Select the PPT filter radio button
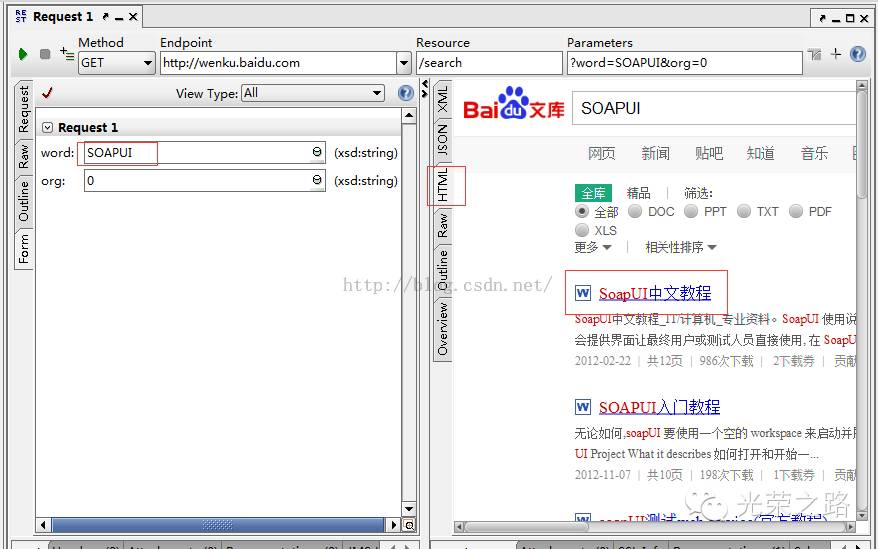This screenshot has width=878, height=549. coord(691,211)
